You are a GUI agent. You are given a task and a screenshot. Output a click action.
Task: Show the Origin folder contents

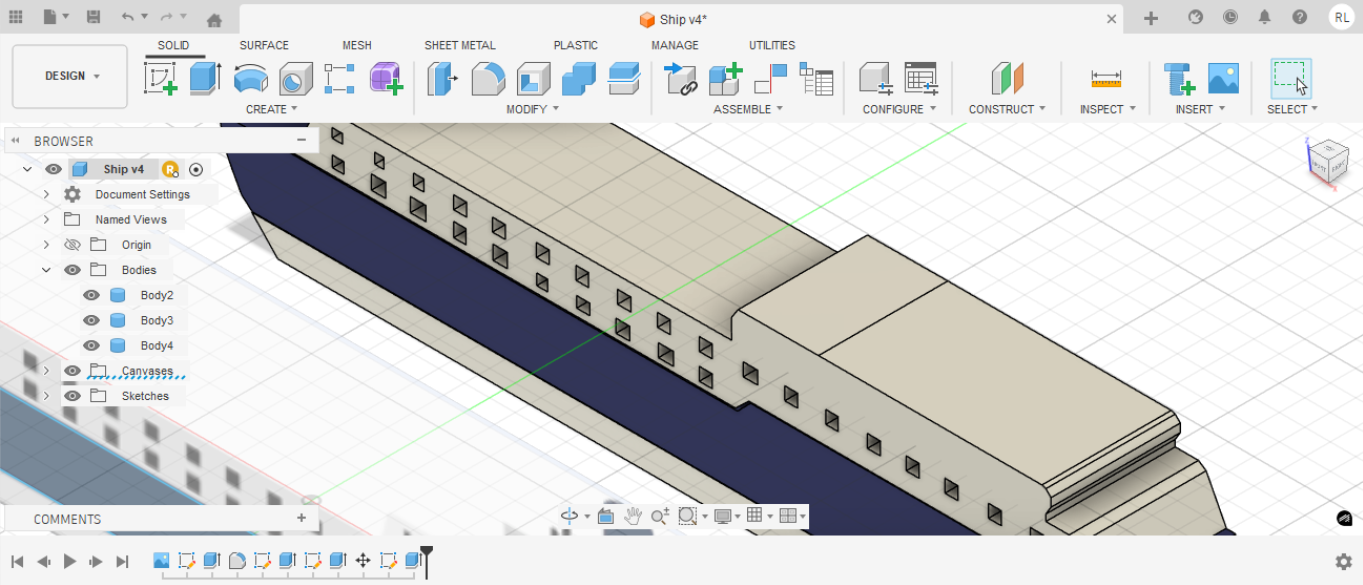46,244
